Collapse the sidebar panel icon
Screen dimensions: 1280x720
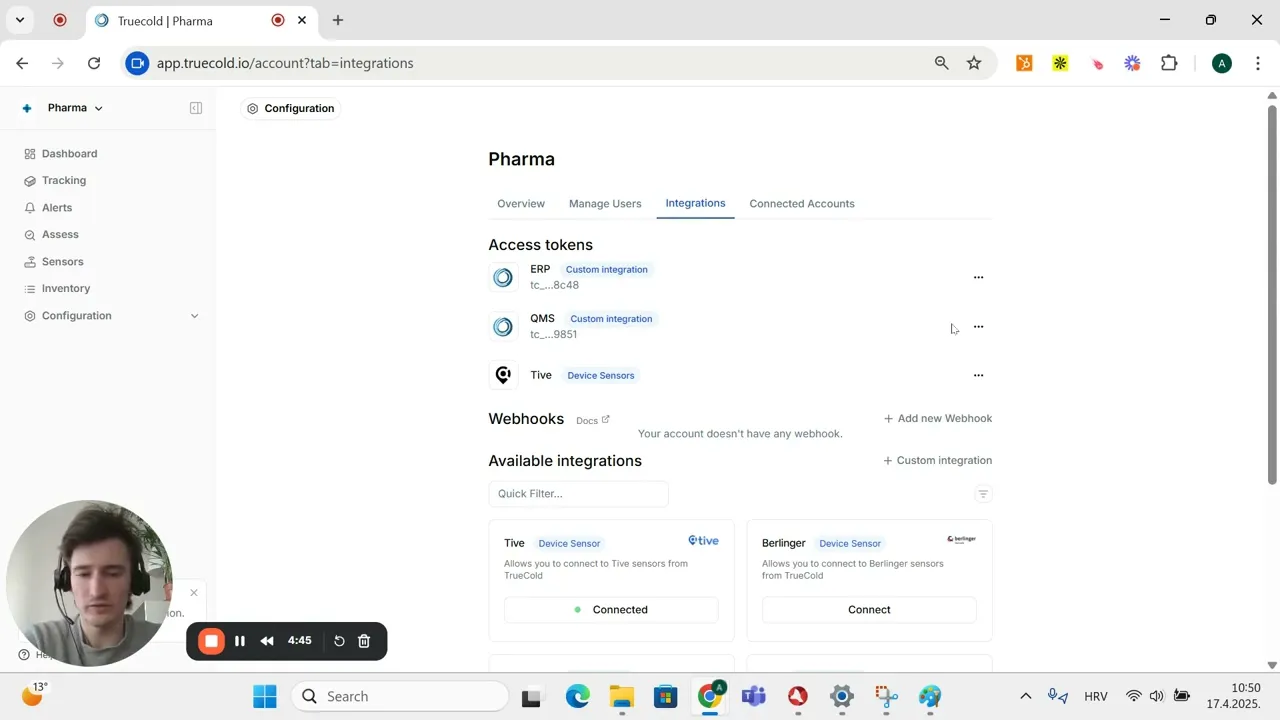pyautogui.click(x=196, y=108)
